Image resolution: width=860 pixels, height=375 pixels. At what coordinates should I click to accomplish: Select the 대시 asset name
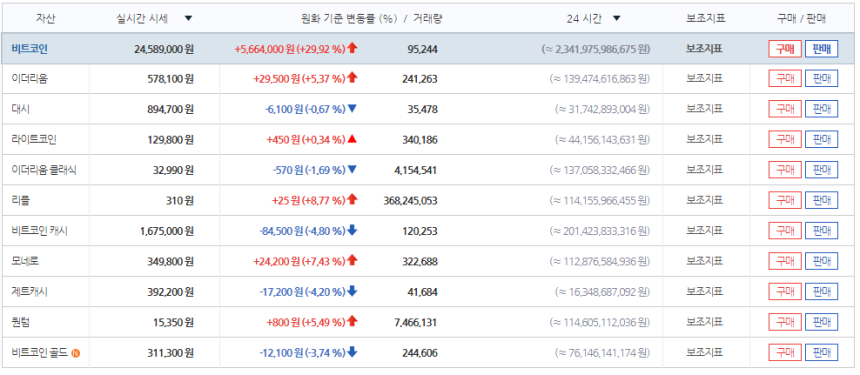pyautogui.click(x=20, y=109)
